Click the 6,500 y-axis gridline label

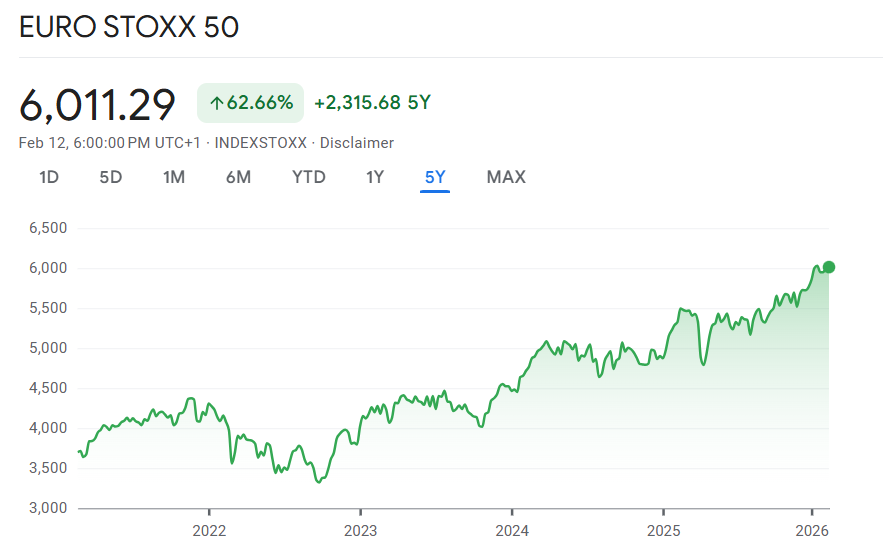[x=47, y=228]
